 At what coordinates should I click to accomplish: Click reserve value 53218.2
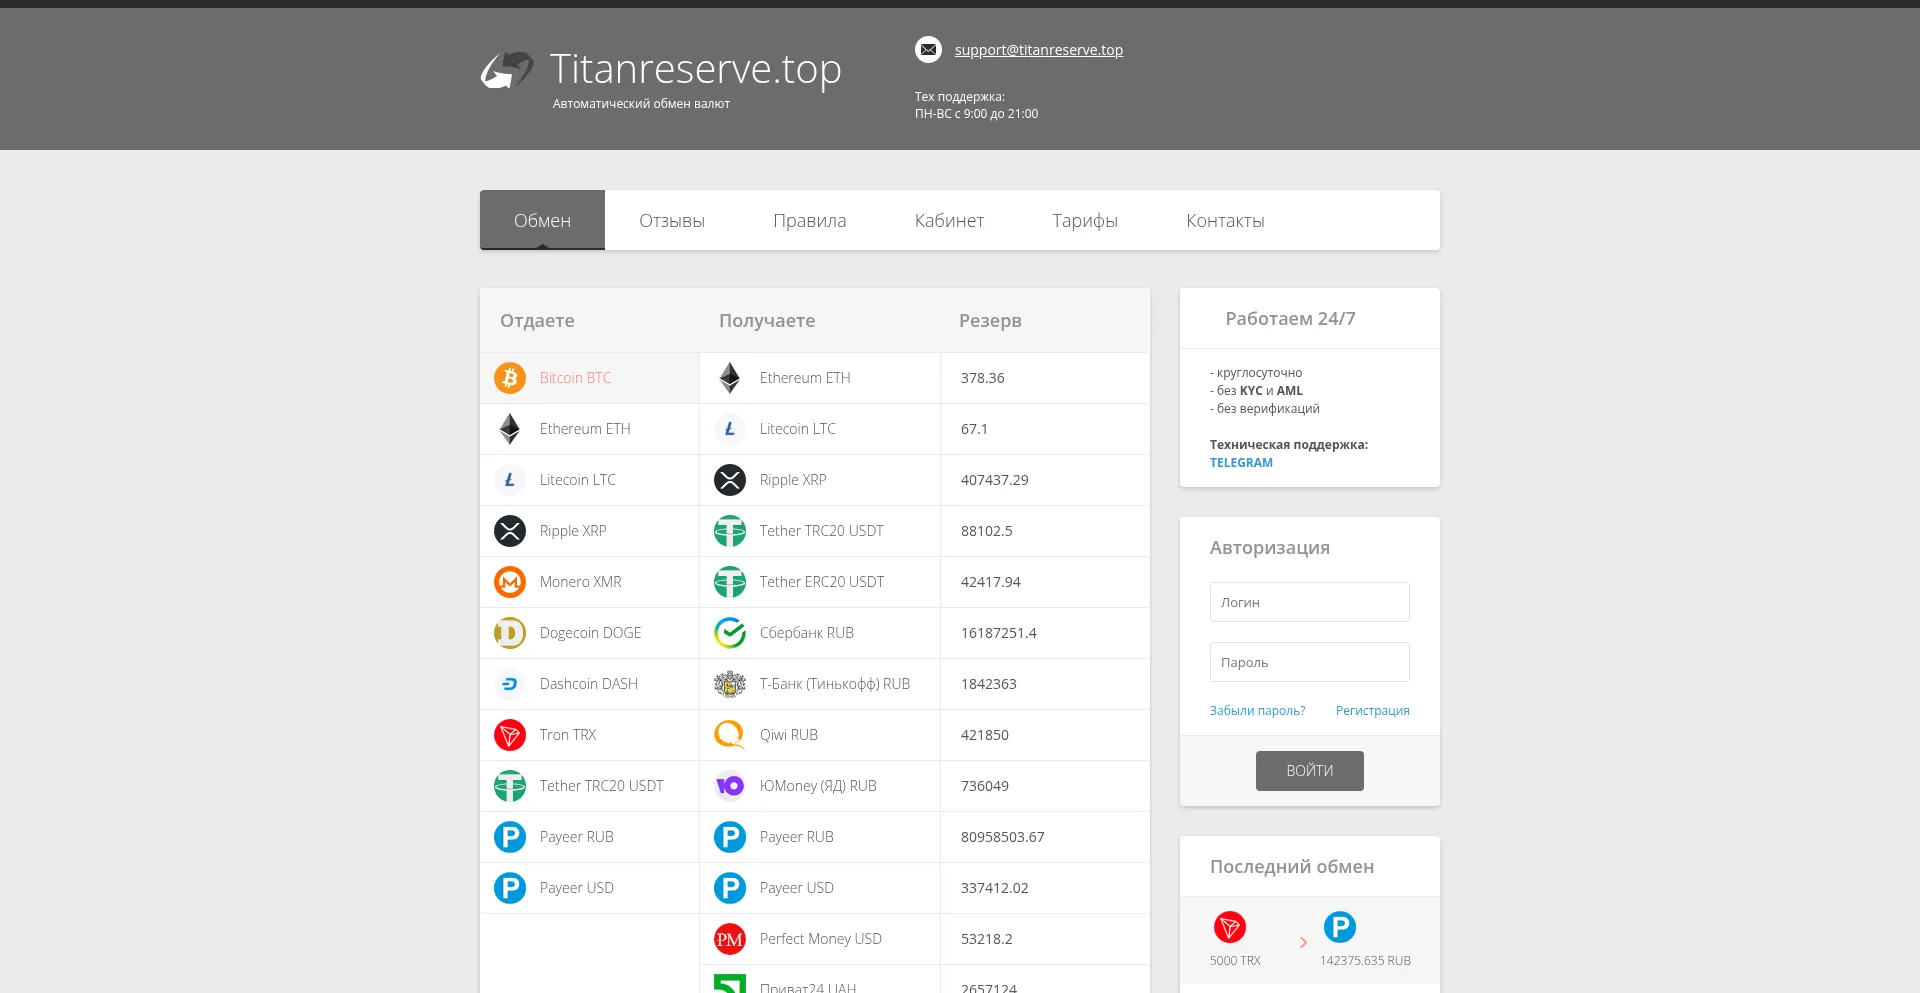tap(987, 939)
